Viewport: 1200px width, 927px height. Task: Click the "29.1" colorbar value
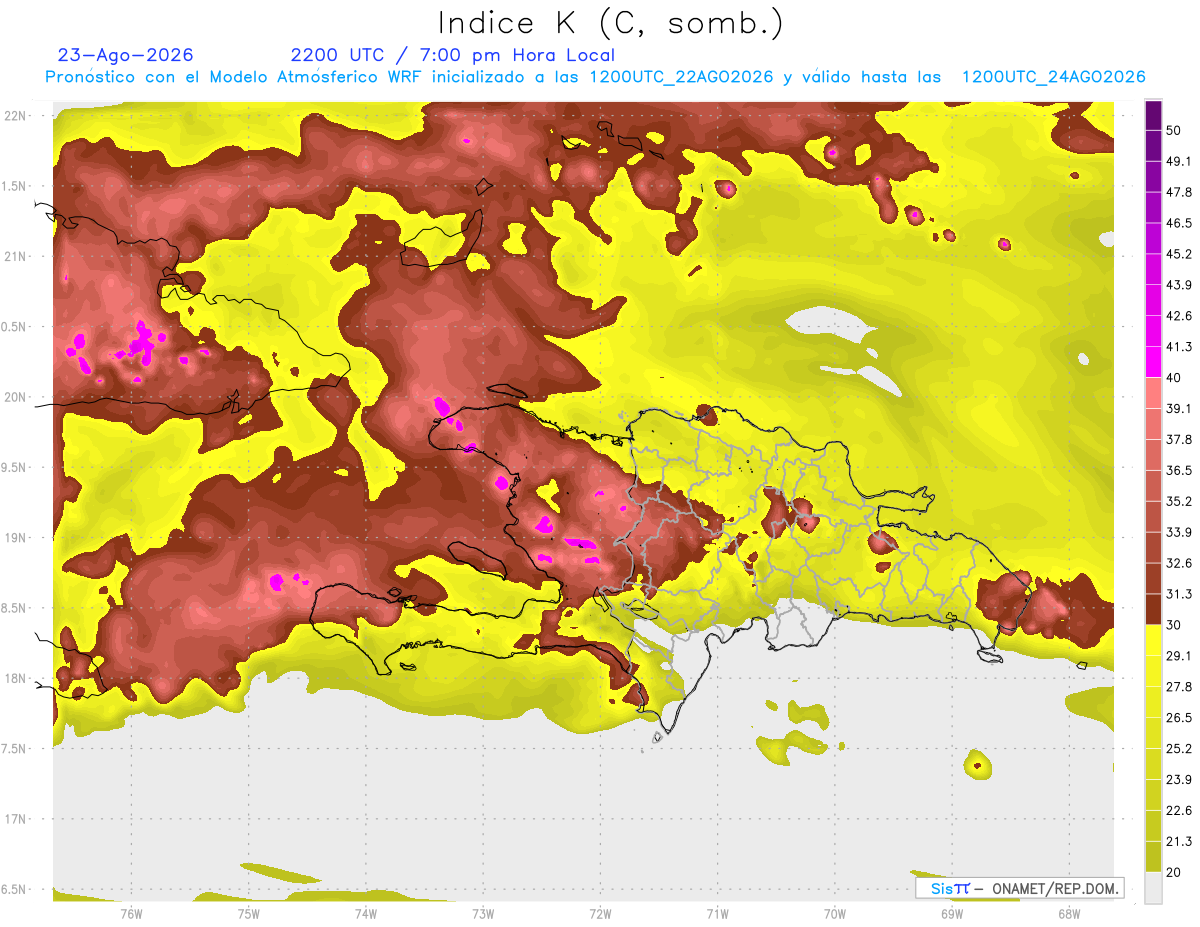[x=1178, y=656]
